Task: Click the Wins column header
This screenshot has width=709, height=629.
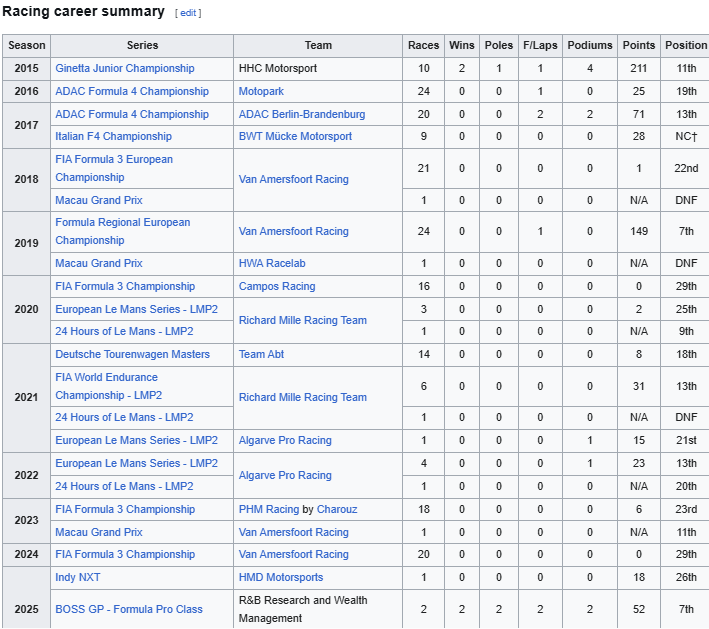Action: click(x=462, y=46)
